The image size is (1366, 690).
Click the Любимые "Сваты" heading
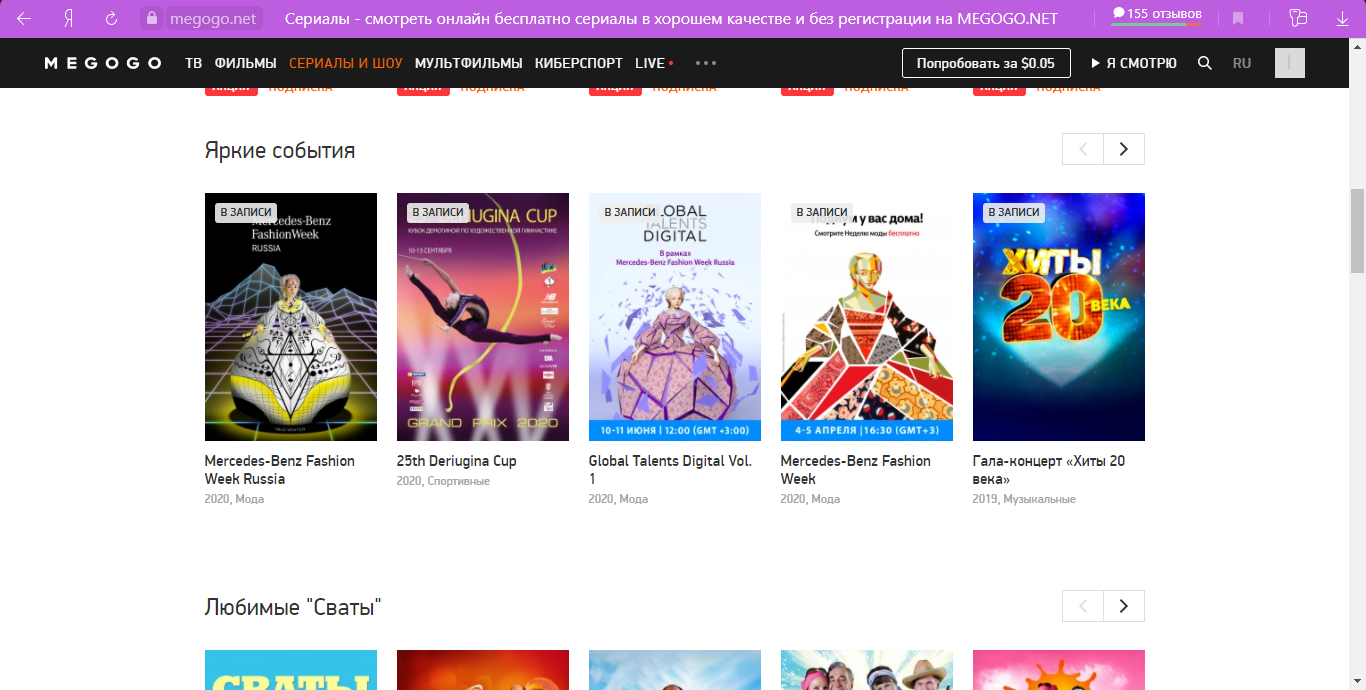point(293,607)
